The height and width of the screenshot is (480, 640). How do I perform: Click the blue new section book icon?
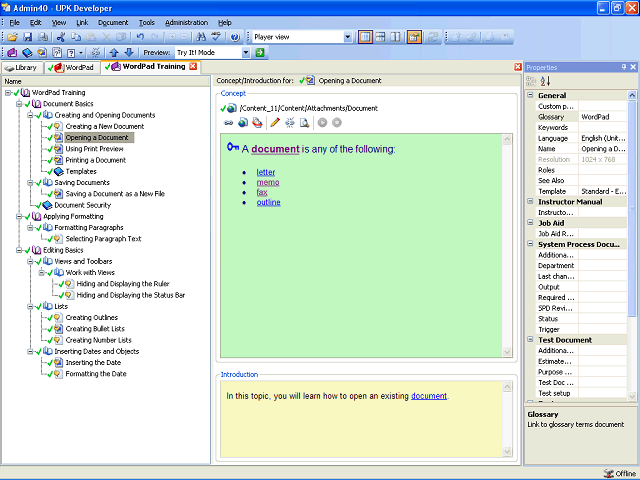(x=27, y=53)
